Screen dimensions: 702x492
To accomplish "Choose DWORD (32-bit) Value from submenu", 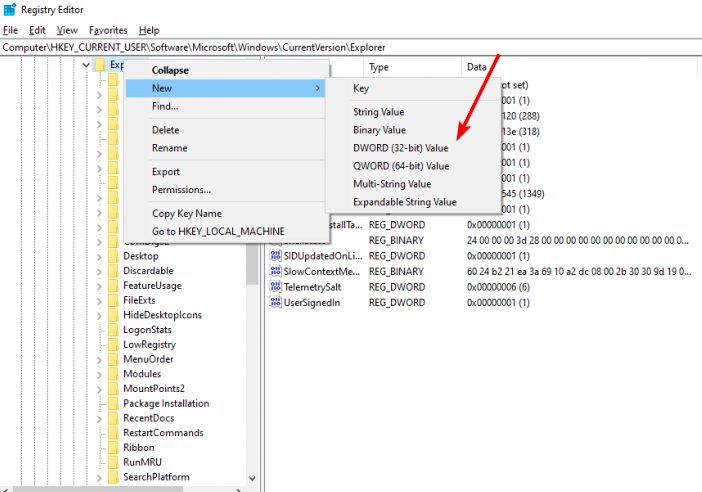I will pos(400,148).
